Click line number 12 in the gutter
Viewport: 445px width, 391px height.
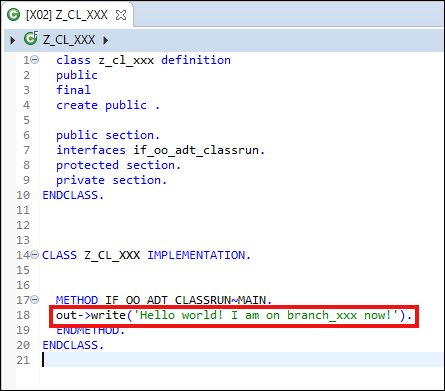click(23, 225)
